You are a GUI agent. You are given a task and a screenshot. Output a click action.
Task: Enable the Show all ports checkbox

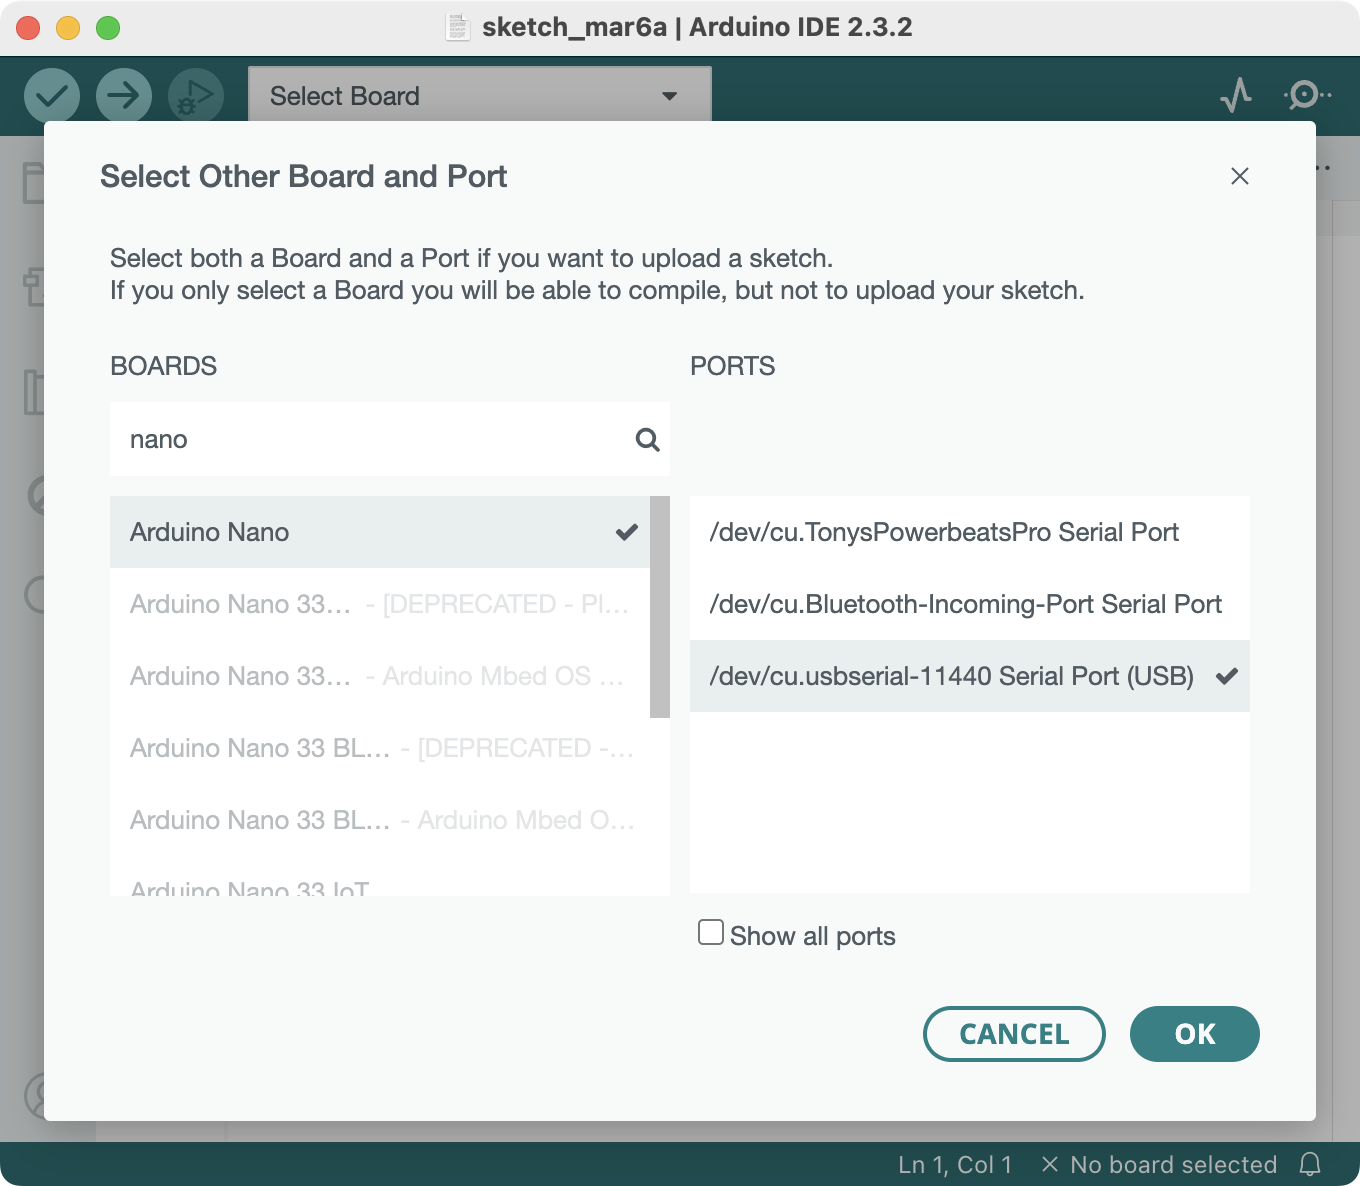(x=711, y=933)
